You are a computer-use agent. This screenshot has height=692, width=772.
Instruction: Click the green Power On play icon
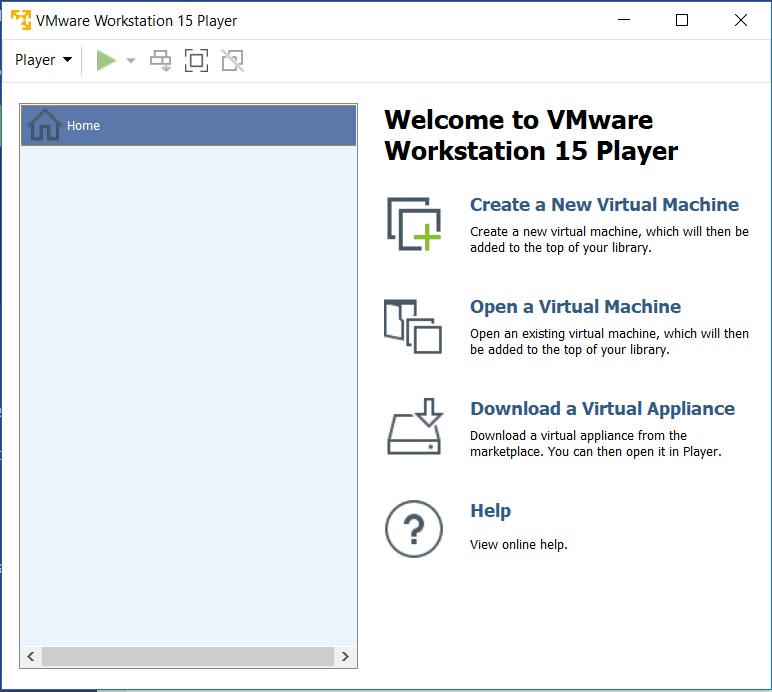[x=106, y=61]
